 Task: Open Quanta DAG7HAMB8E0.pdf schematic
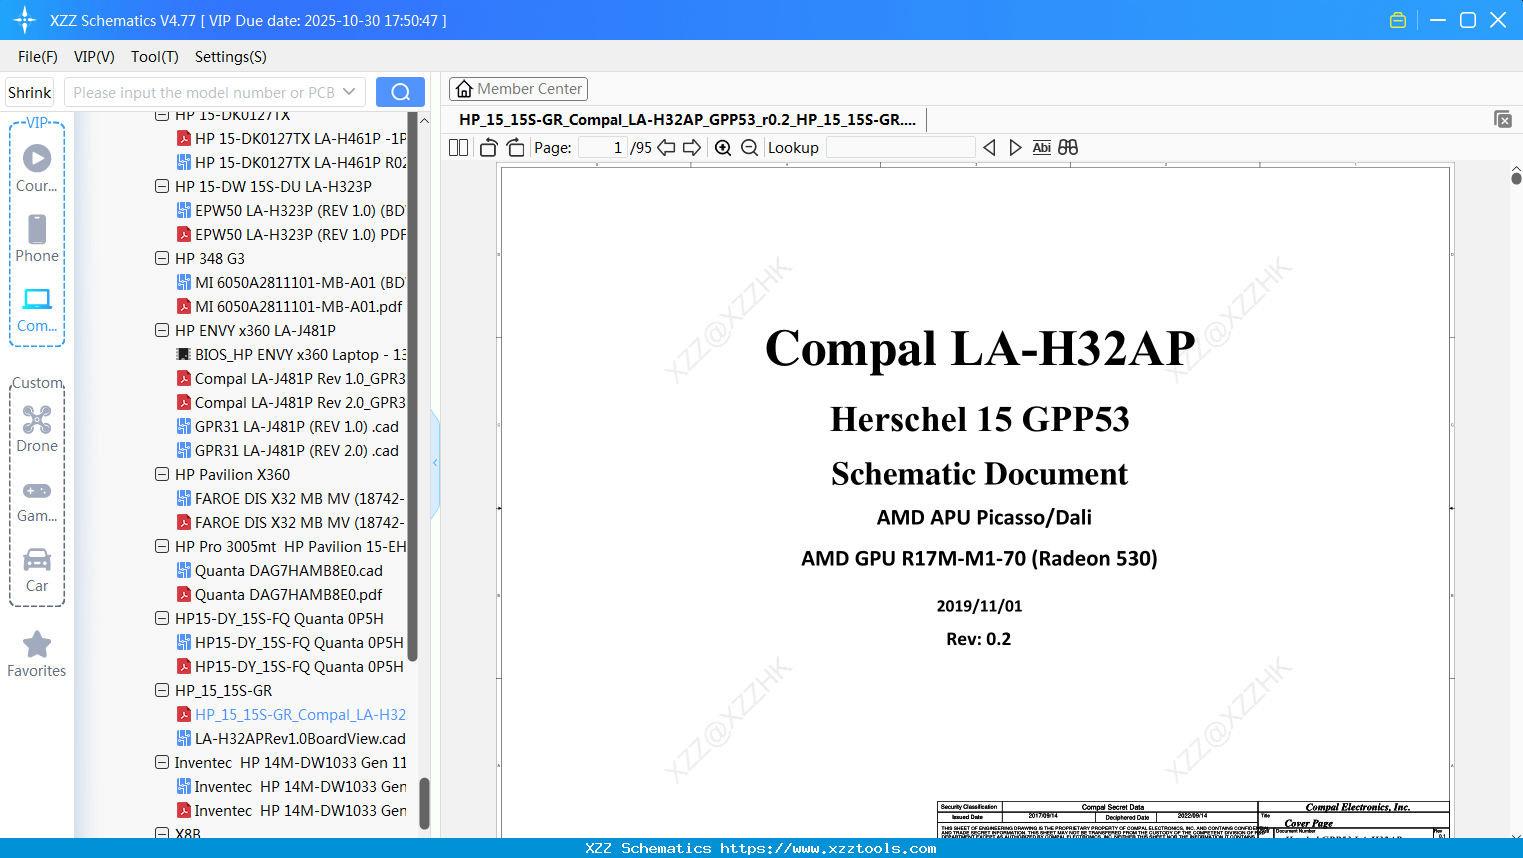point(280,594)
